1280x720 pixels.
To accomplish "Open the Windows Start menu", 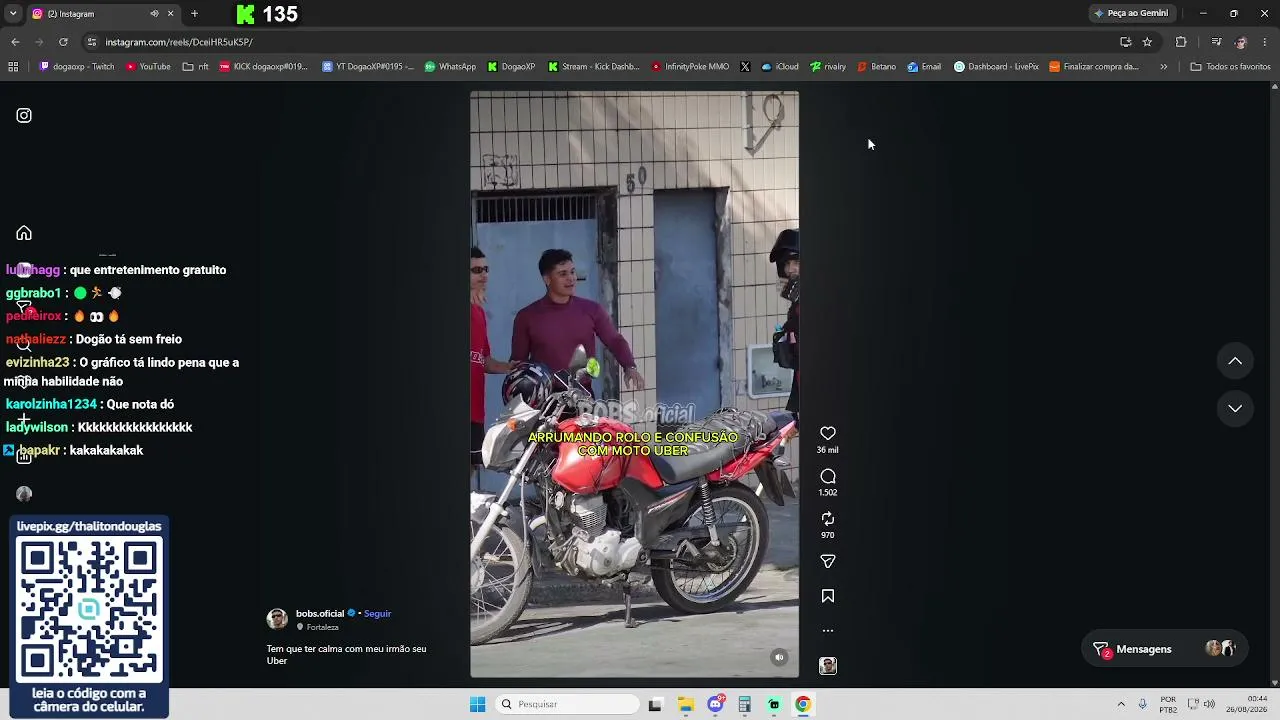I will [x=478, y=704].
